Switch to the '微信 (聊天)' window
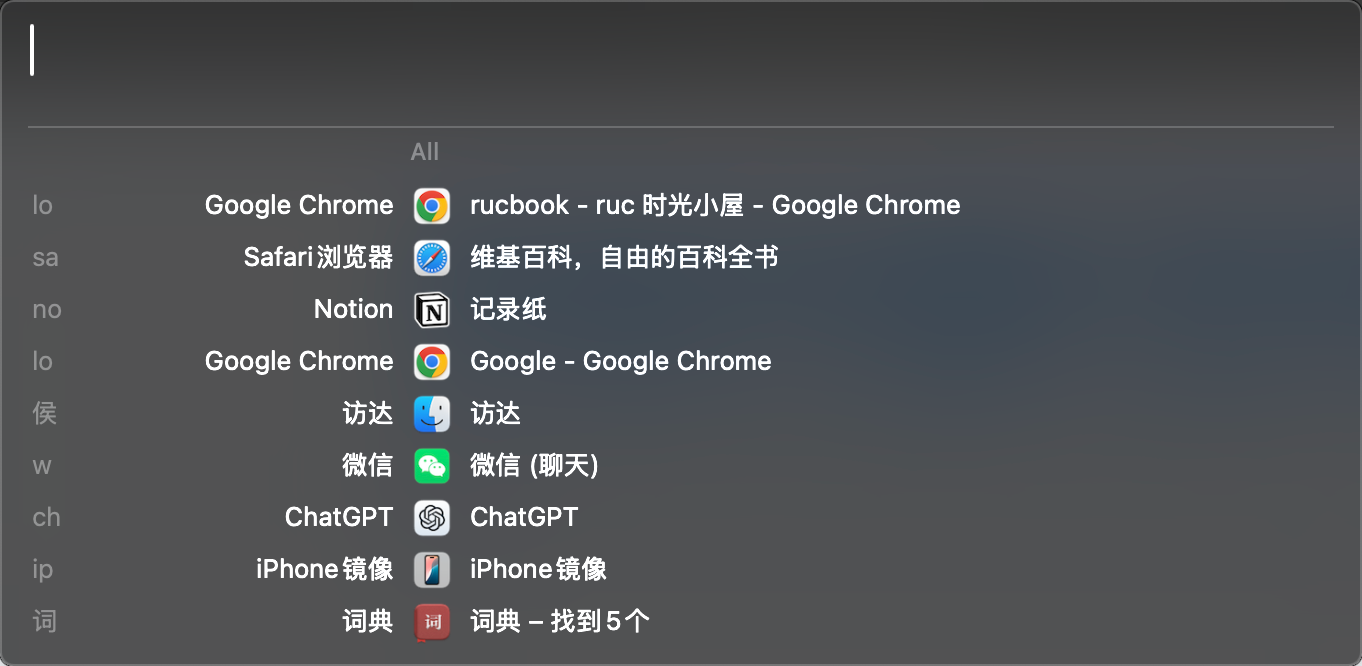The width and height of the screenshot is (1362, 666). pos(534,466)
